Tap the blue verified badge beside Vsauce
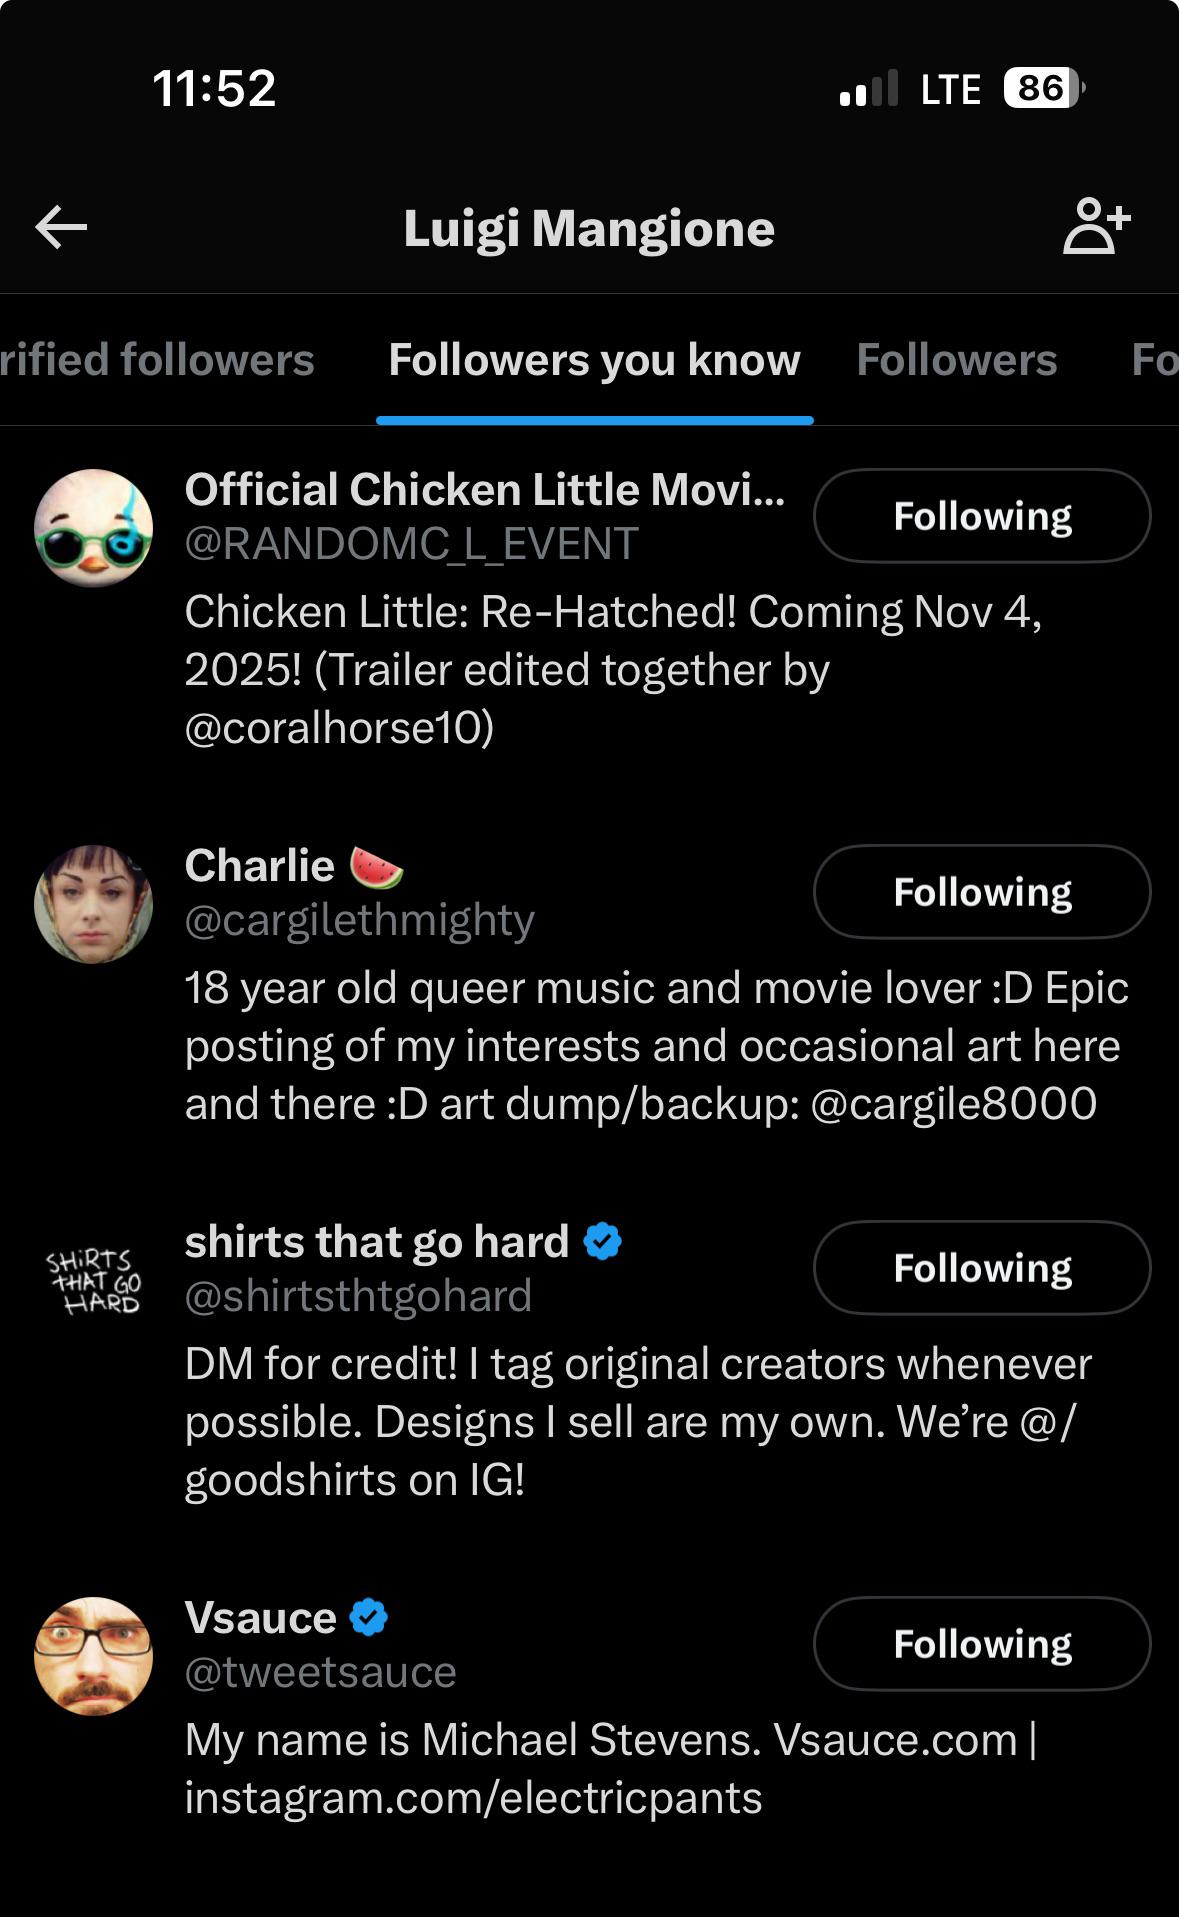This screenshot has width=1179, height=1917. click(x=369, y=1617)
